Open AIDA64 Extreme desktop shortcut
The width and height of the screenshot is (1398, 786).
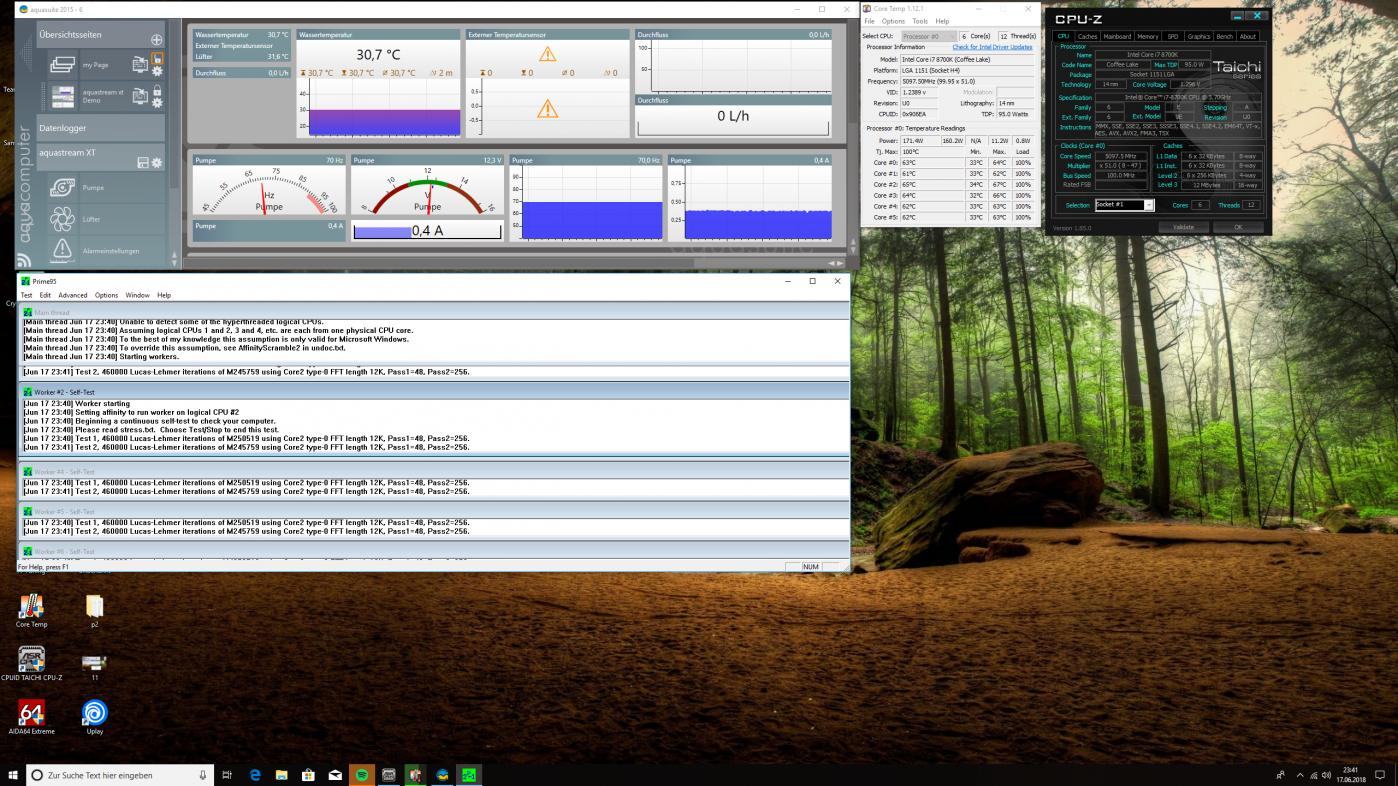pos(31,717)
